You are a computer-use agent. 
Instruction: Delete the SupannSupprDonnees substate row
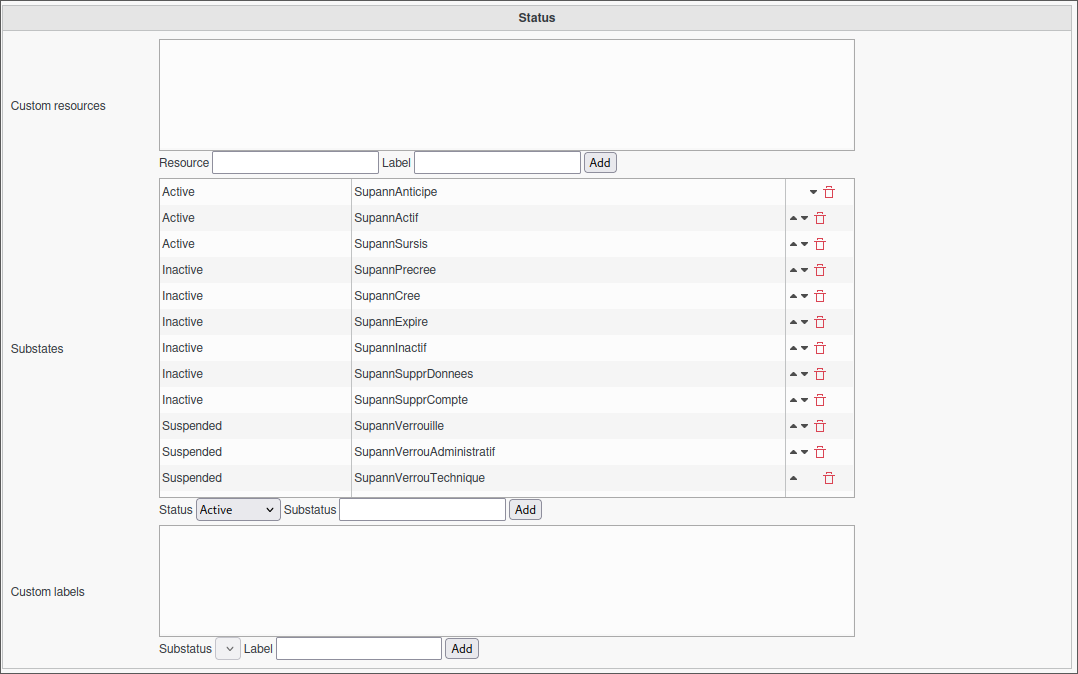[x=820, y=374]
